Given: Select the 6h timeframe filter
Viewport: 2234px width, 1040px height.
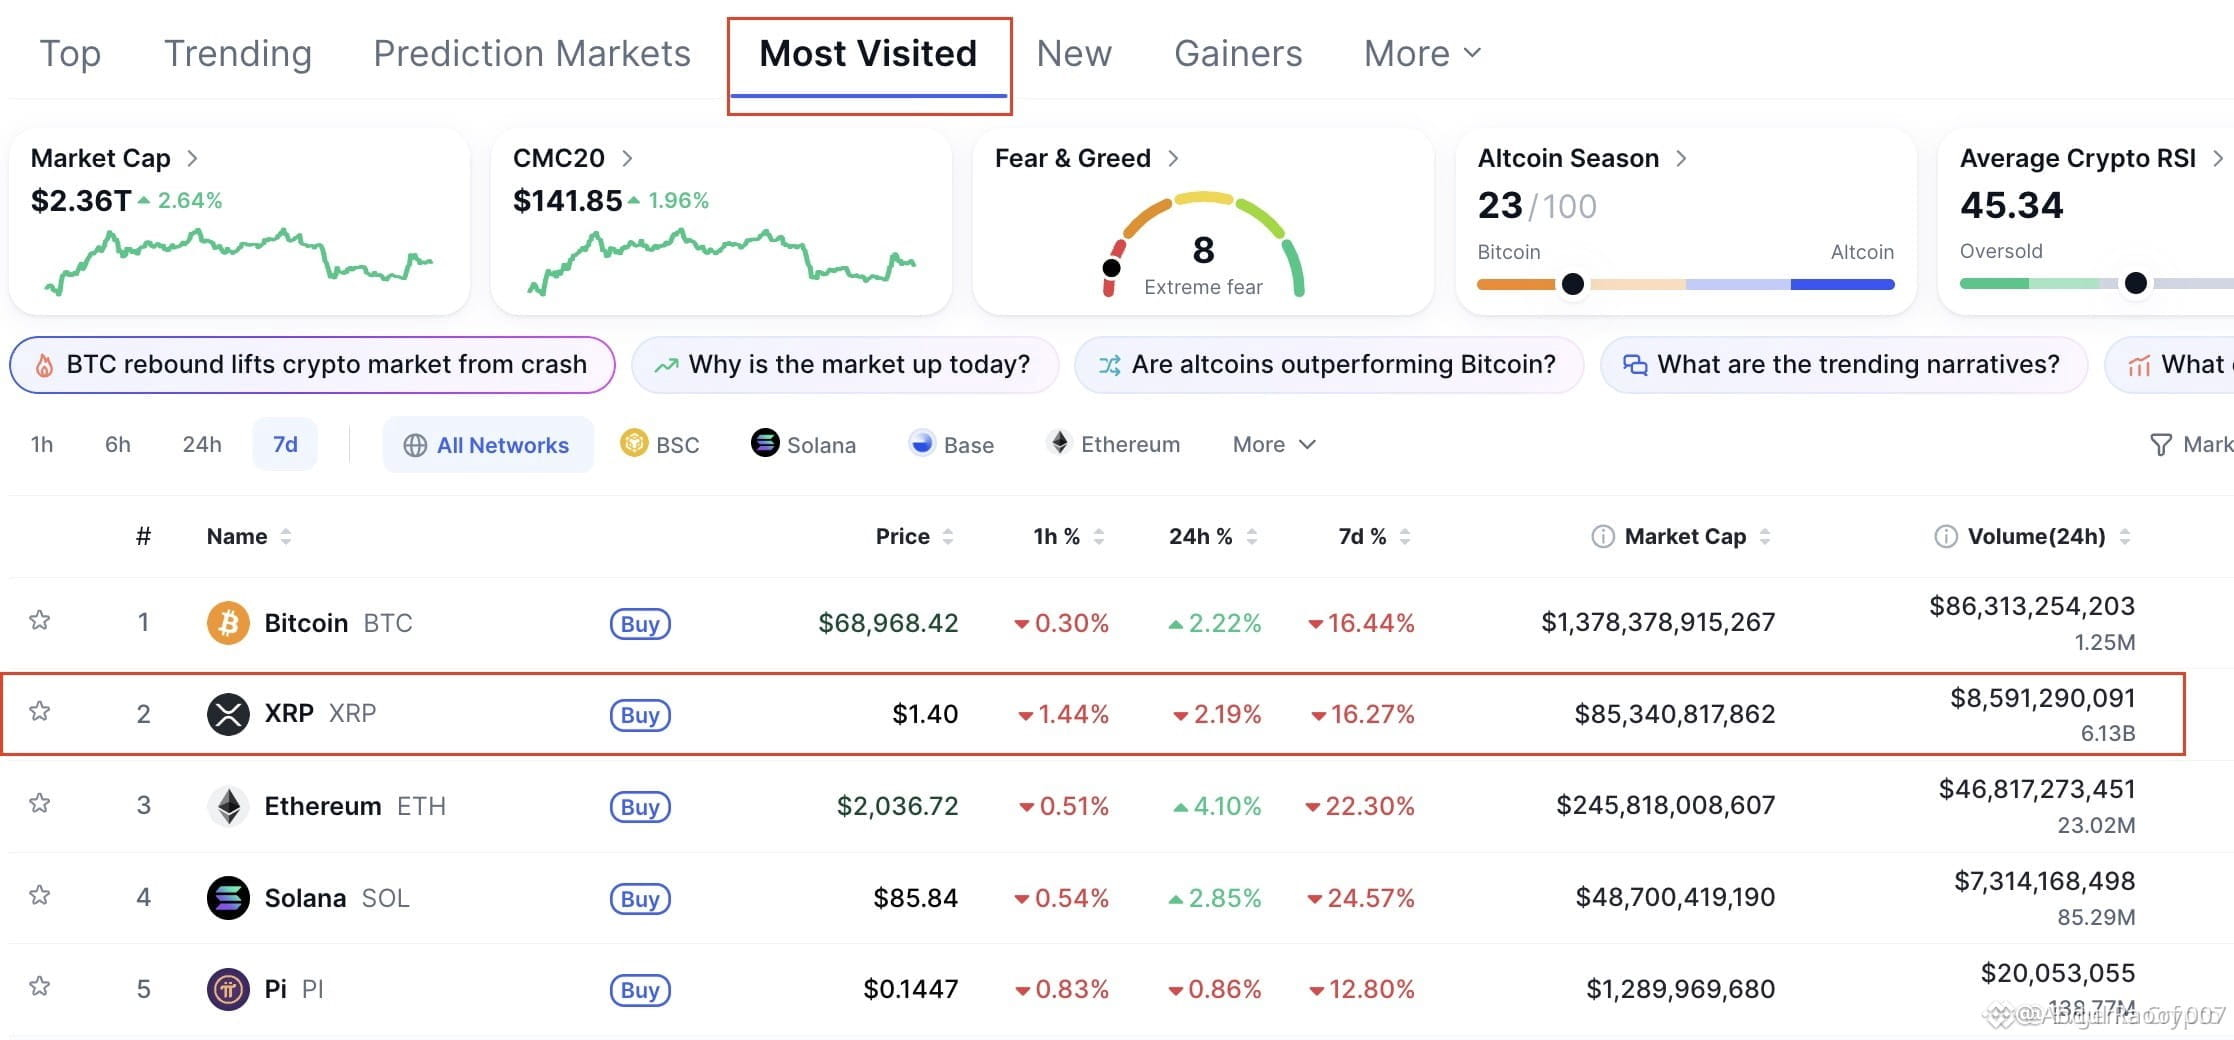Looking at the screenshot, I should 118,444.
